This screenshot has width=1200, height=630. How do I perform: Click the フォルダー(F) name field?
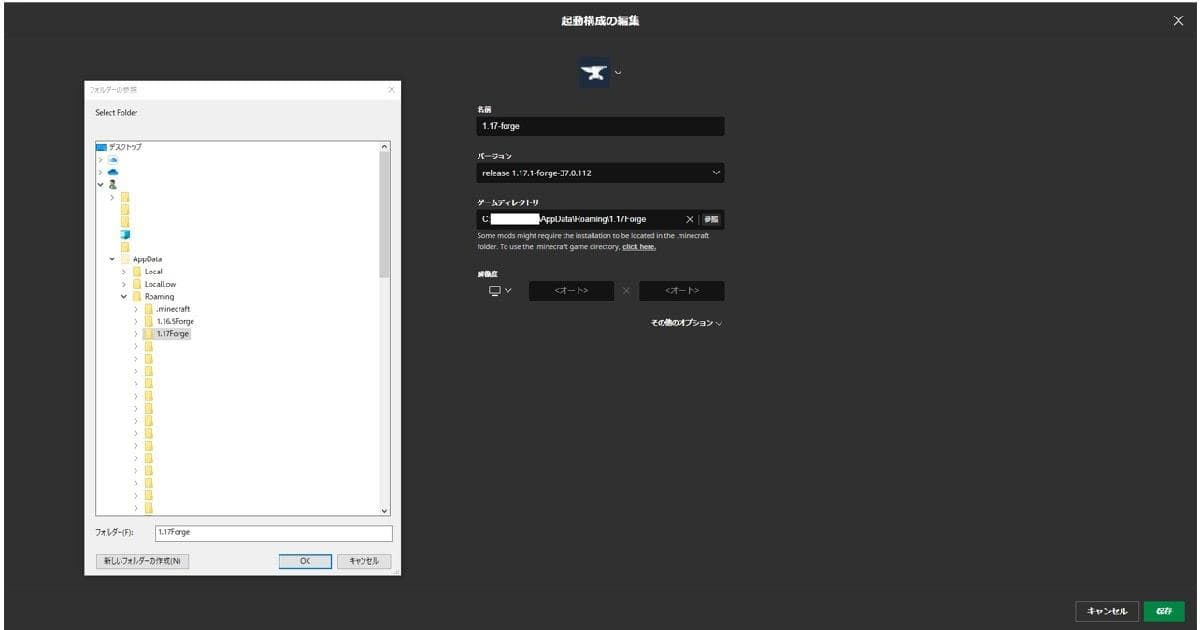click(273, 533)
